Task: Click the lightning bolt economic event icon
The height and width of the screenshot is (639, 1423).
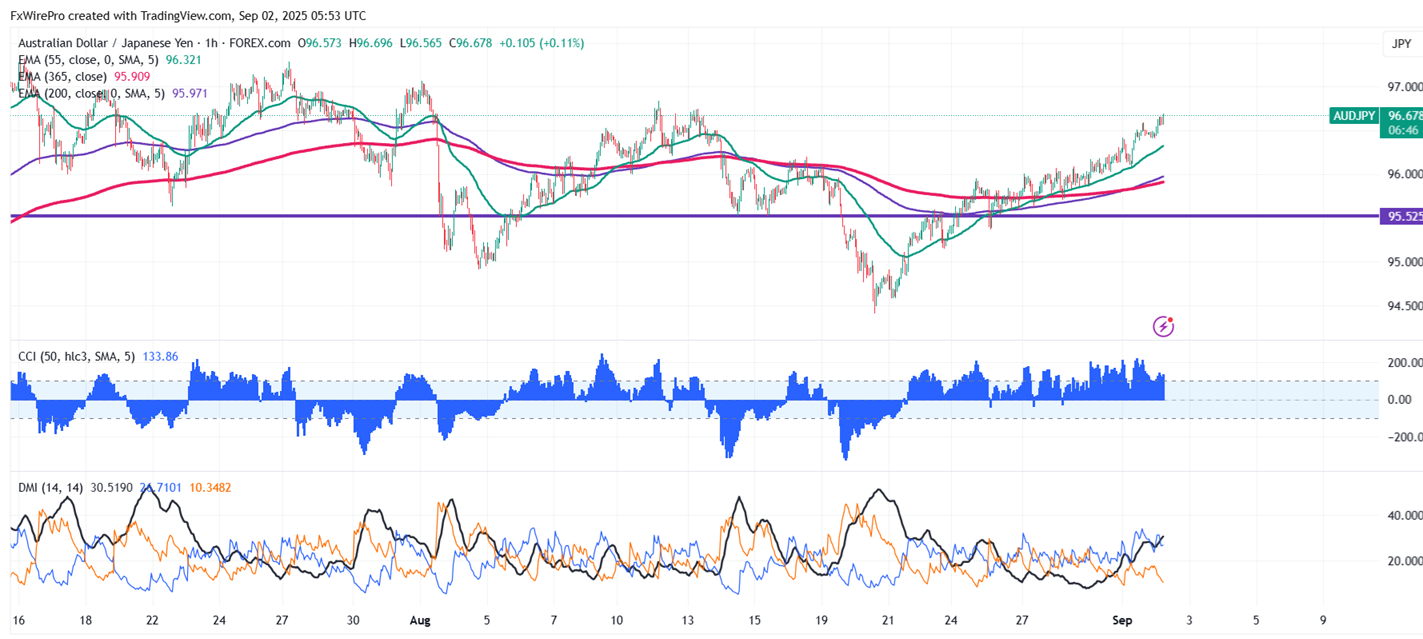Action: pos(1163,325)
